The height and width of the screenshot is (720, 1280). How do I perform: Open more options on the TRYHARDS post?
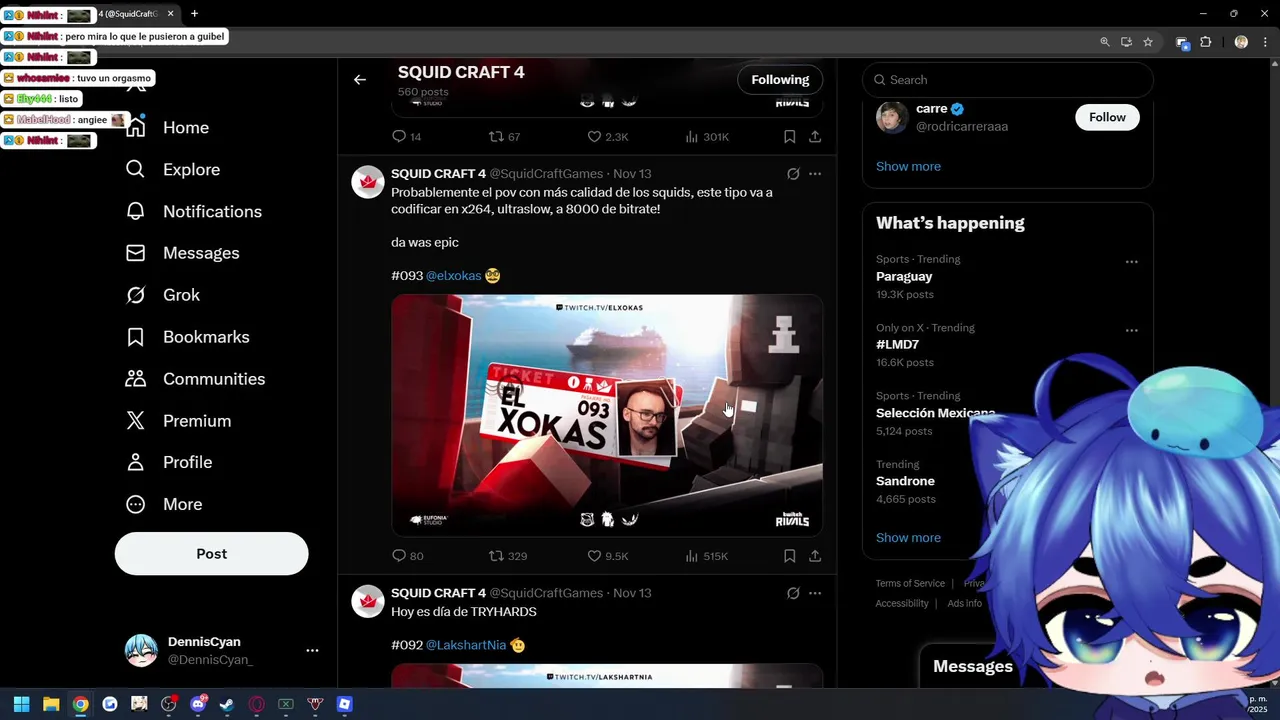pos(815,593)
